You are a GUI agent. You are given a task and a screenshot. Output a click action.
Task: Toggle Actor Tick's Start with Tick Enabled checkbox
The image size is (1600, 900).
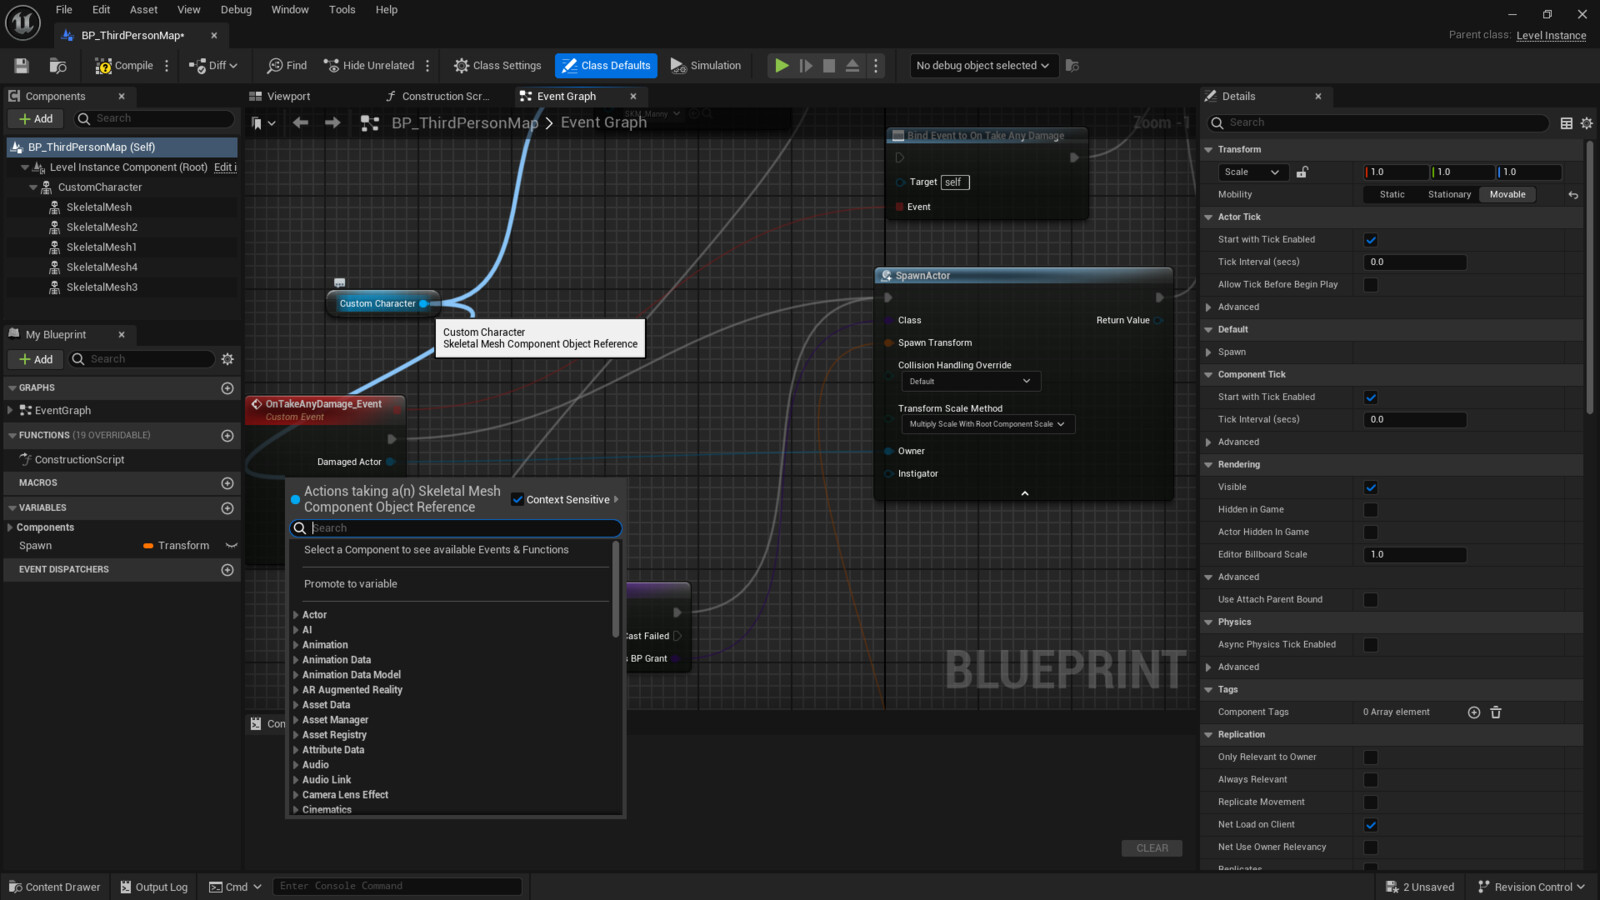coord(1371,240)
